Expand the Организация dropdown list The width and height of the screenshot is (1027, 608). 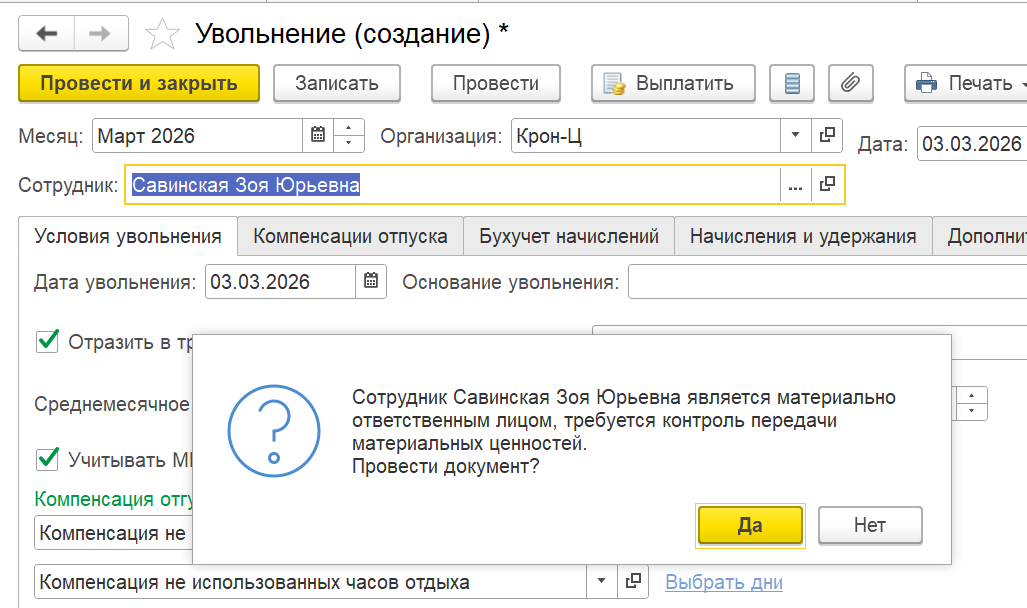(x=796, y=136)
